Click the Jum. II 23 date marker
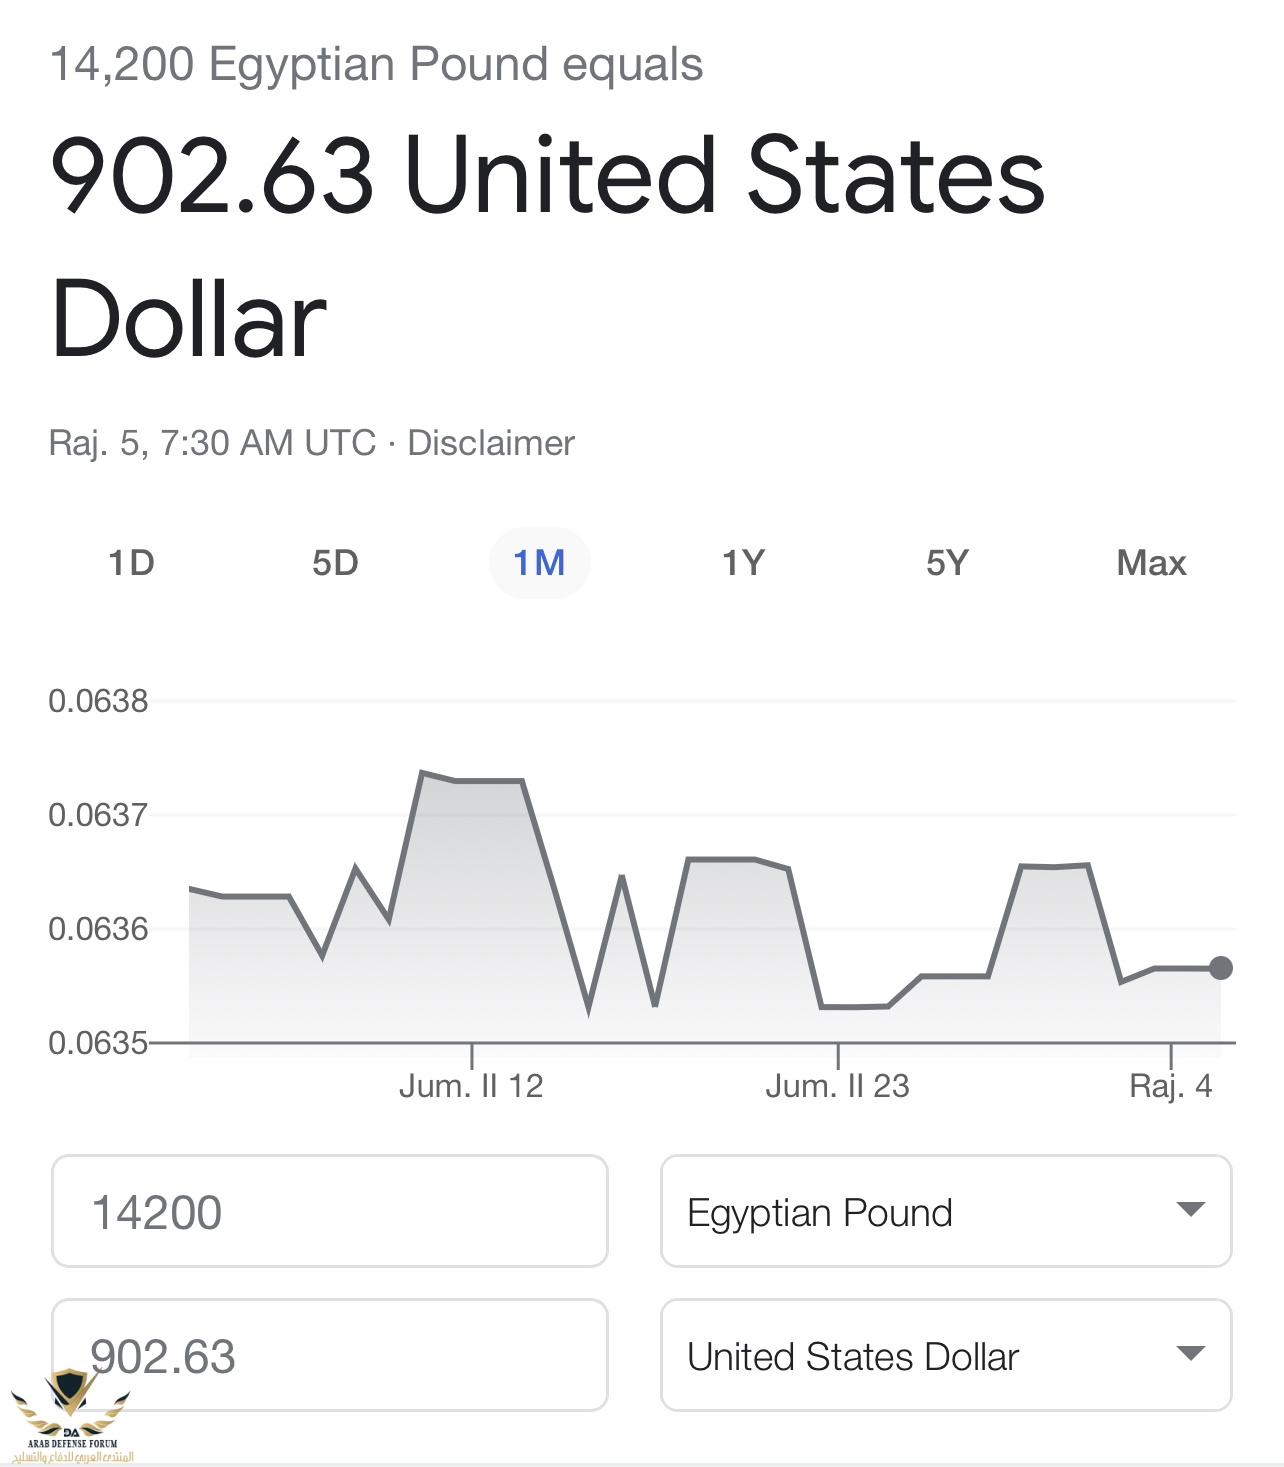 pyautogui.click(x=837, y=1086)
